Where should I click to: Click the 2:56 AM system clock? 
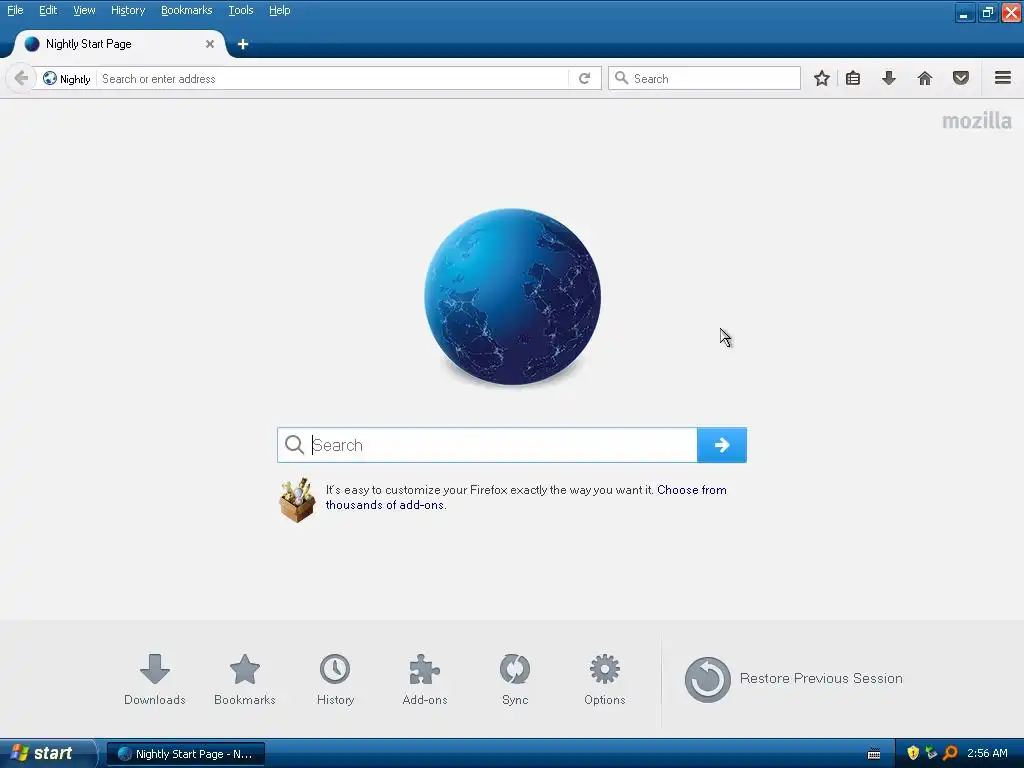[987, 753]
